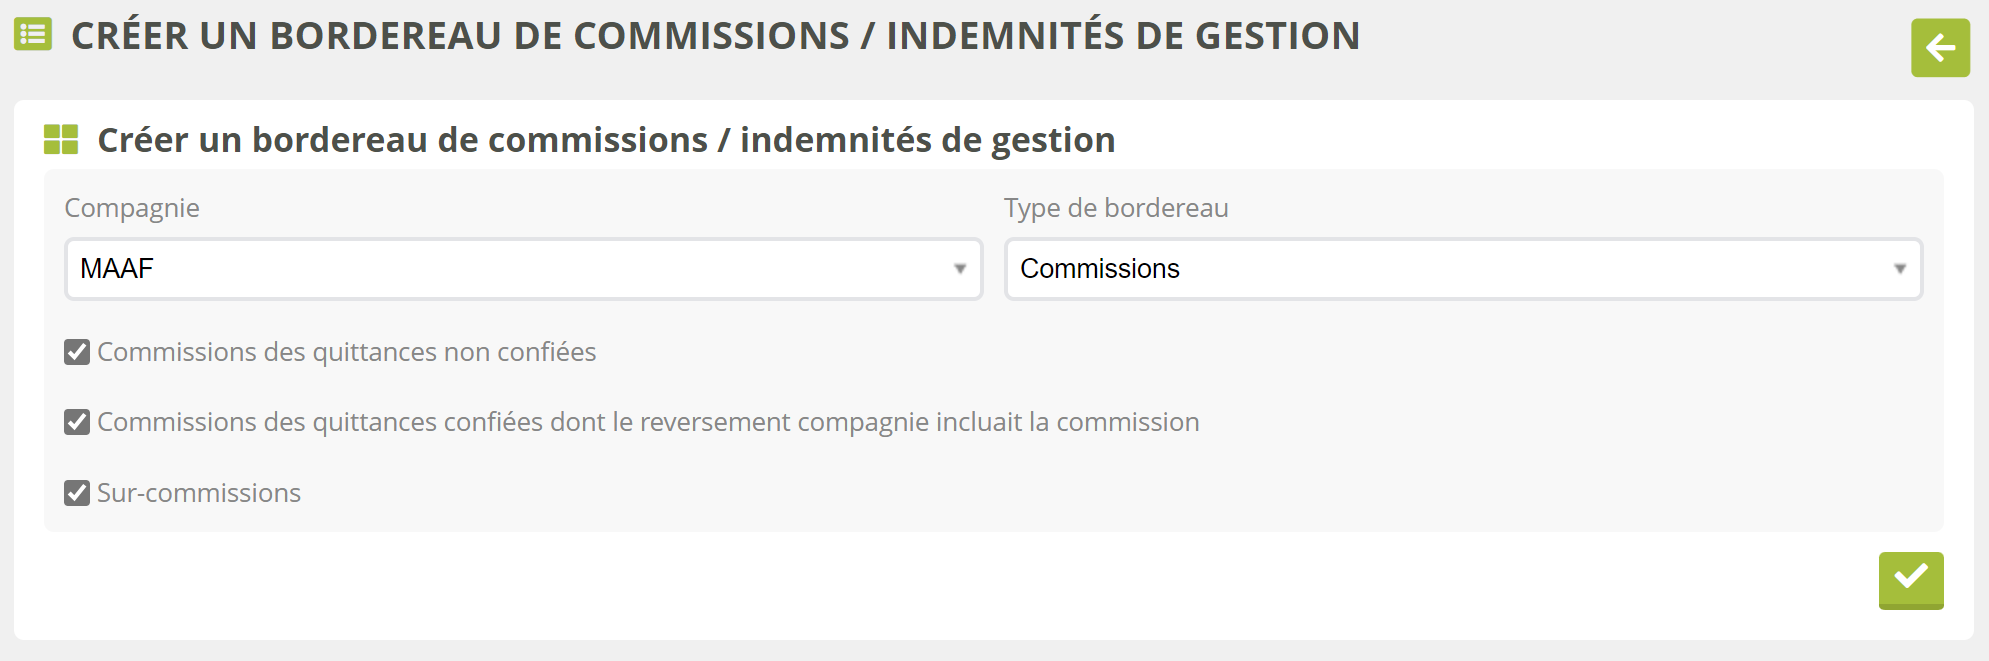Click the Compagnie field label

click(x=132, y=208)
